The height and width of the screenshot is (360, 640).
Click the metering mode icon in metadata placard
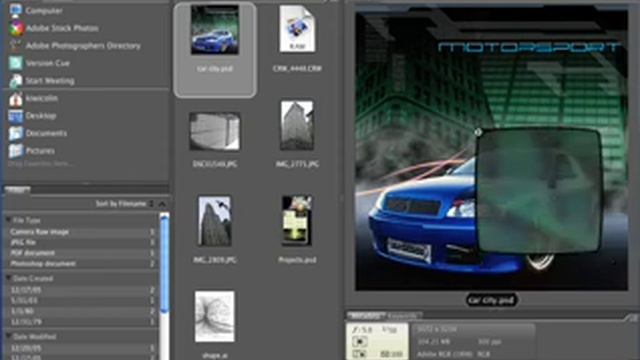click(x=360, y=342)
